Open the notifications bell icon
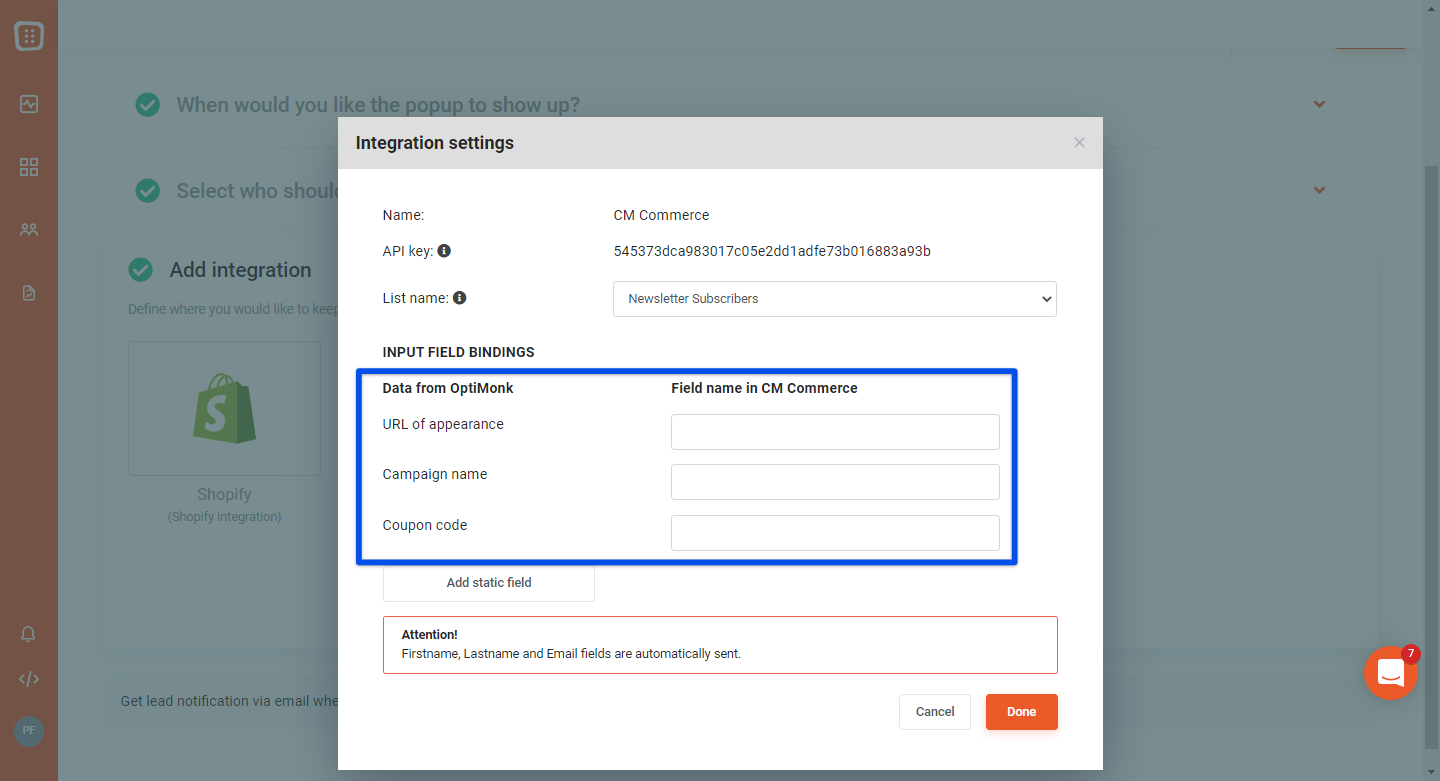This screenshot has width=1440, height=781. tap(29, 634)
